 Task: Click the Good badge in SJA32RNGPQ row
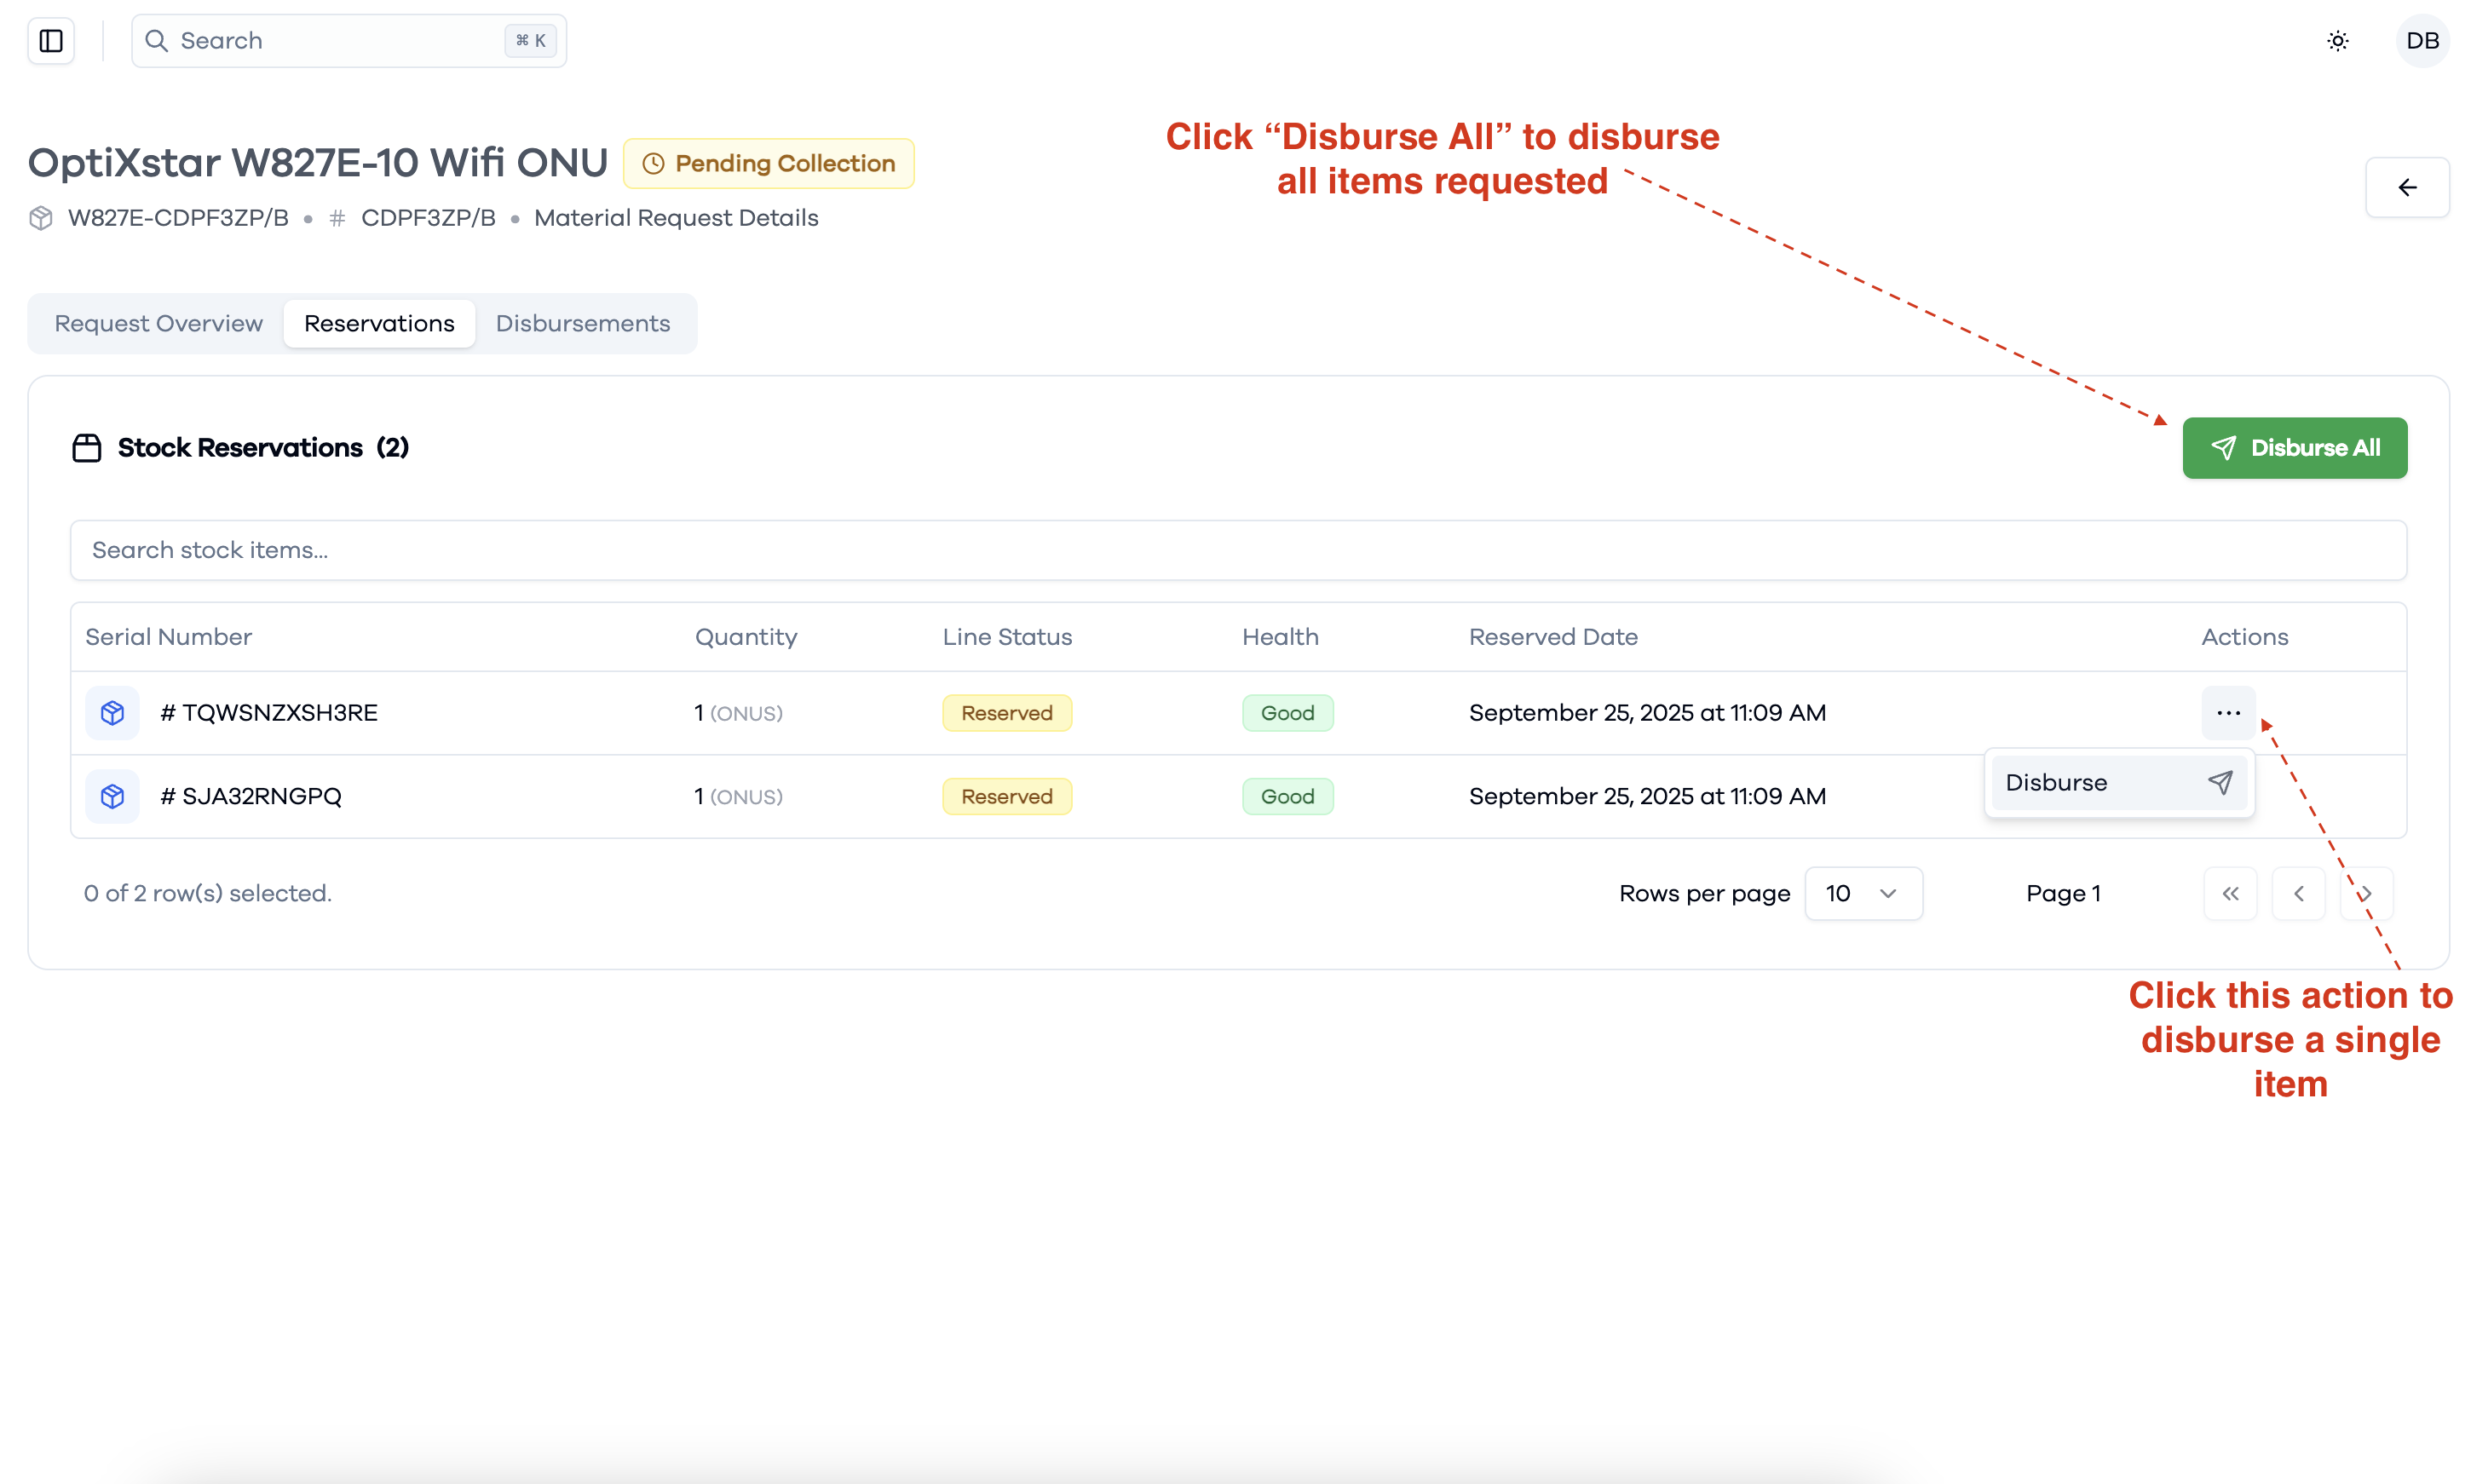tap(1287, 796)
